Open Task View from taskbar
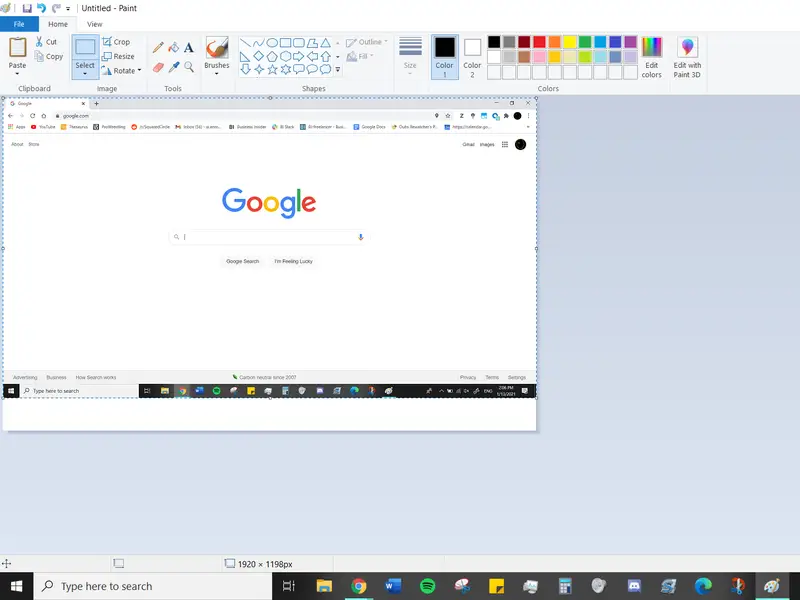 click(289, 586)
